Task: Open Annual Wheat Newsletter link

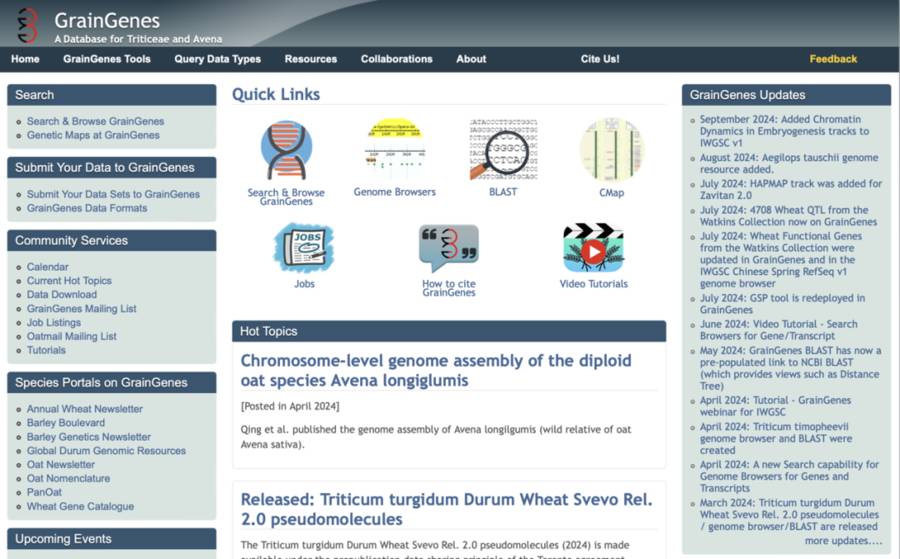Action: point(84,409)
